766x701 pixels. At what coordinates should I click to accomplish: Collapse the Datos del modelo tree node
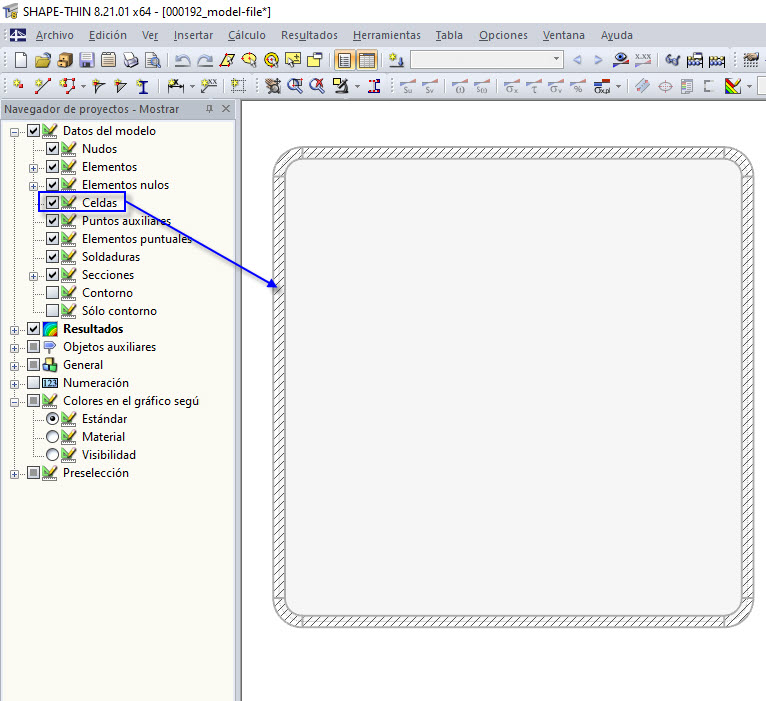(x=15, y=132)
